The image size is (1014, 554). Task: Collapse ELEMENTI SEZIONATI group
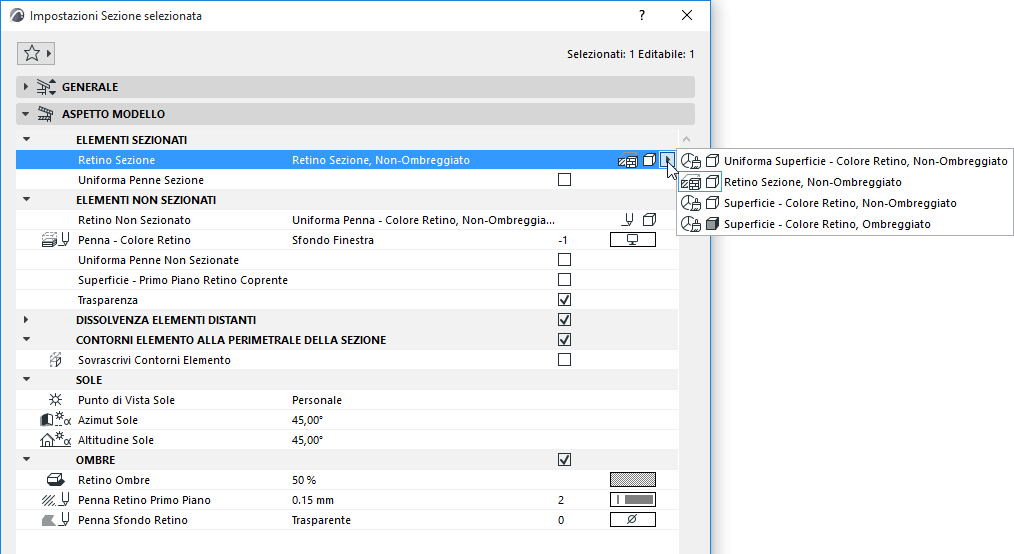[27, 139]
